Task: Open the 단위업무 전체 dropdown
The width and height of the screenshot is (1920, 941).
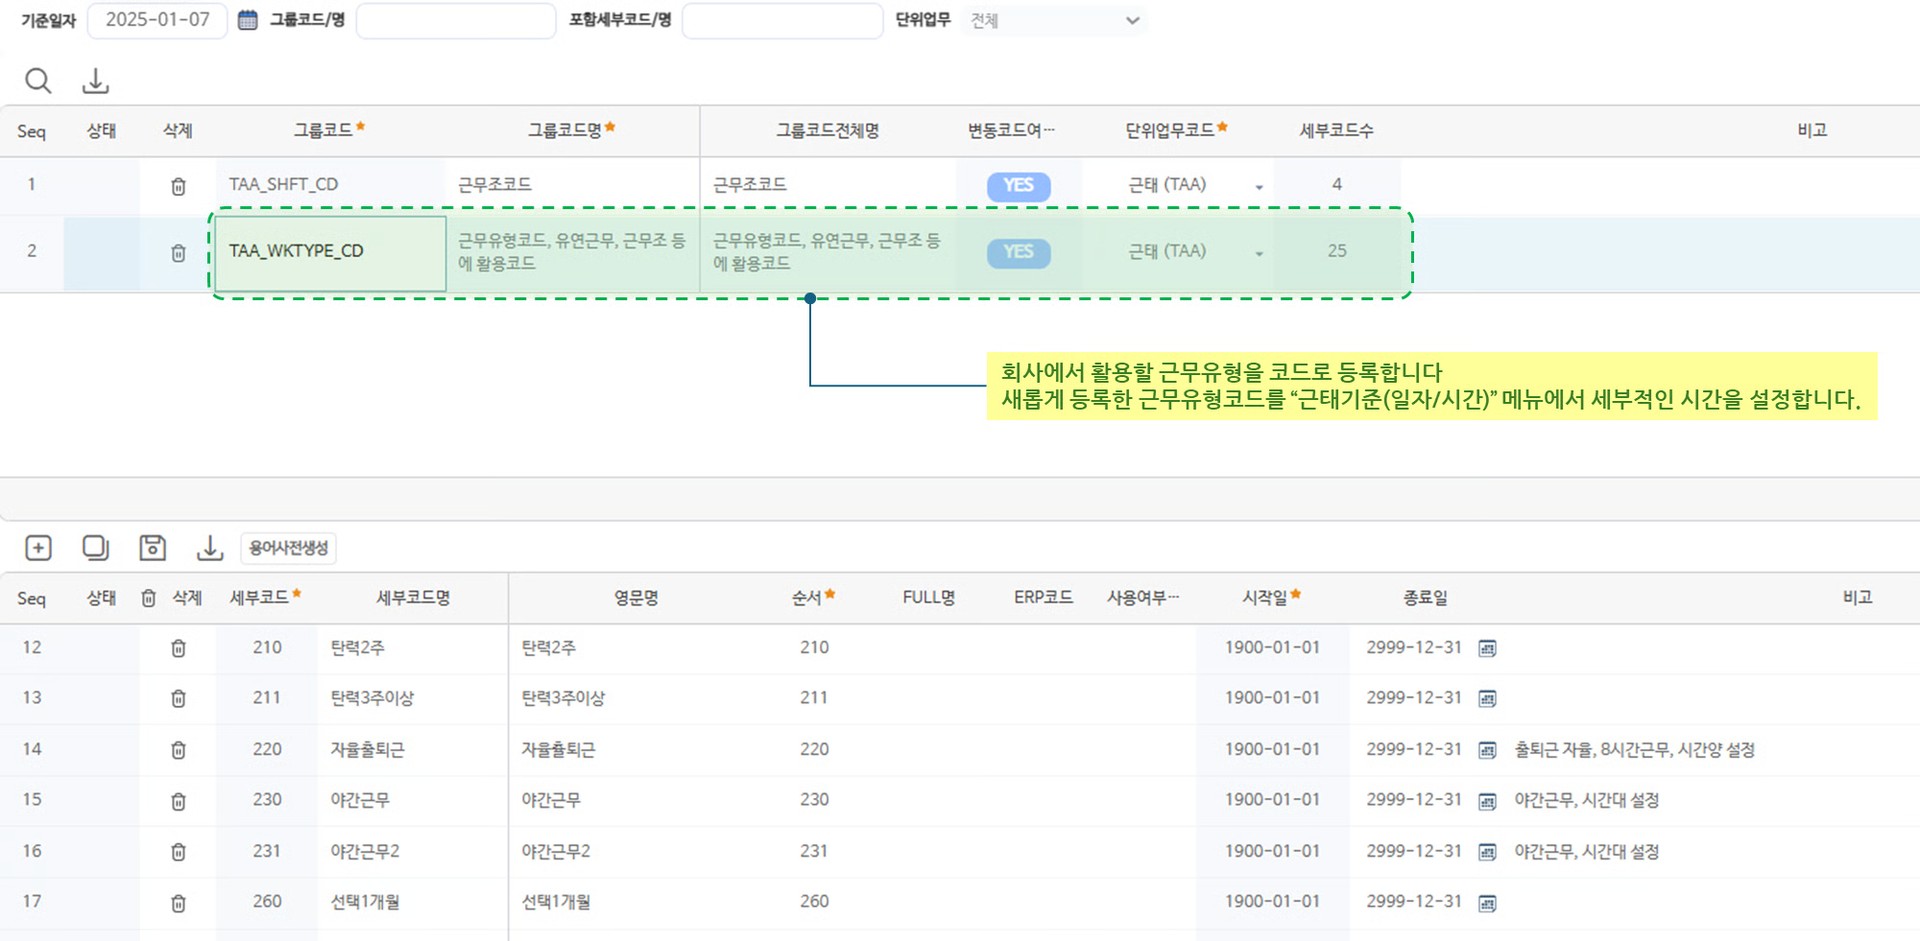Action: click(x=1055, y=20)
